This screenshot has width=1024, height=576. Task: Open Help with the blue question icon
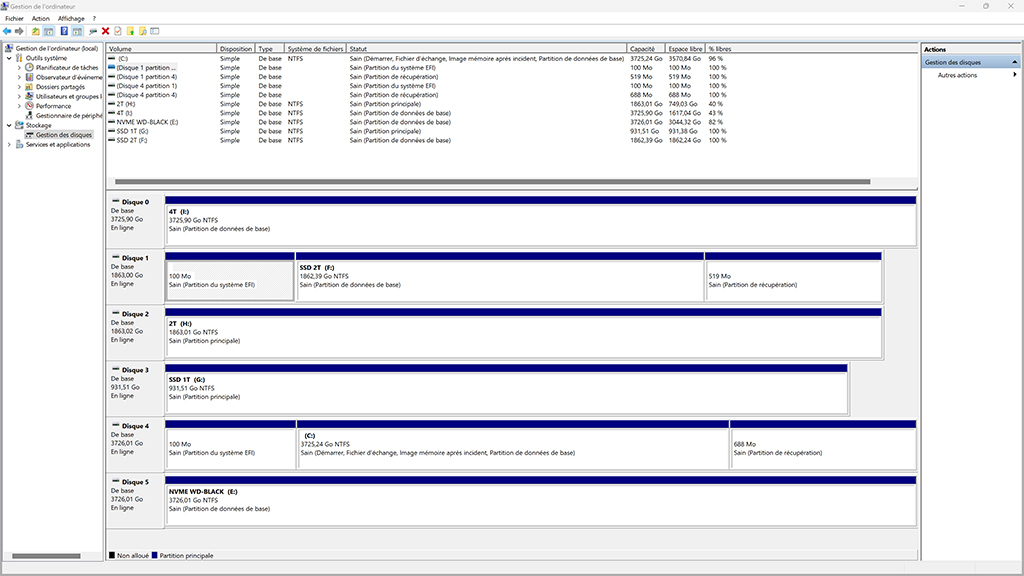tap(64, 31)
